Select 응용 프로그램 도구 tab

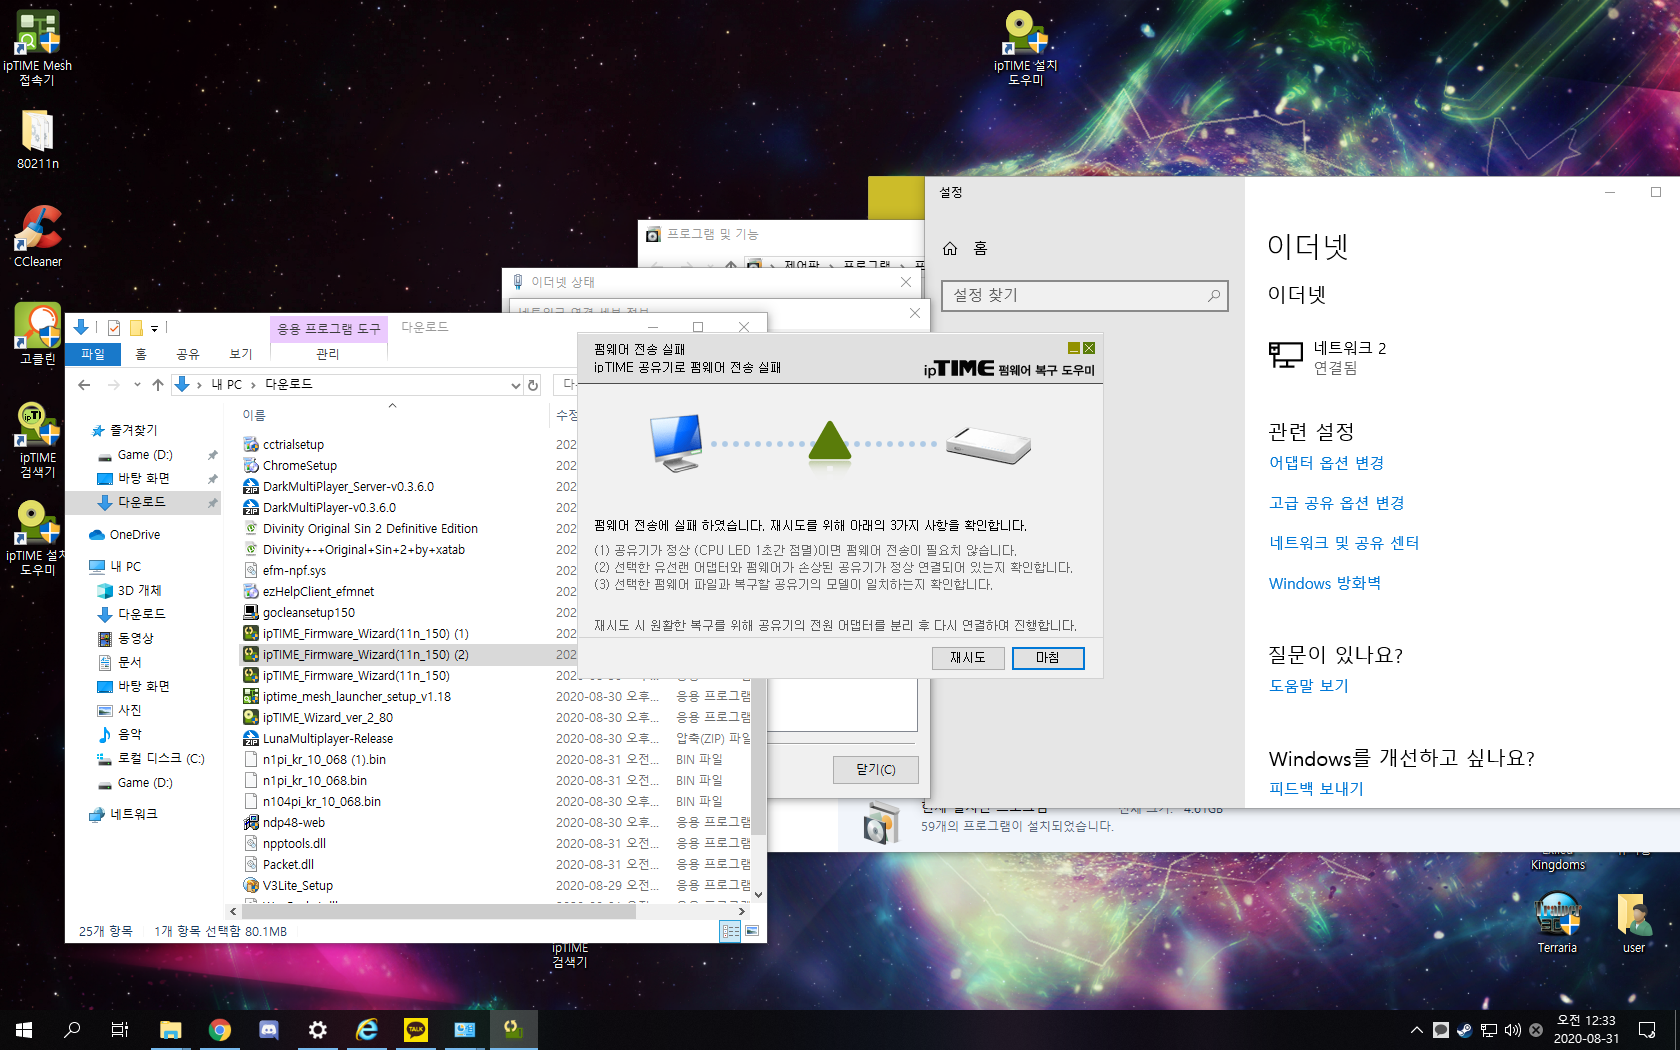(328, 328)
